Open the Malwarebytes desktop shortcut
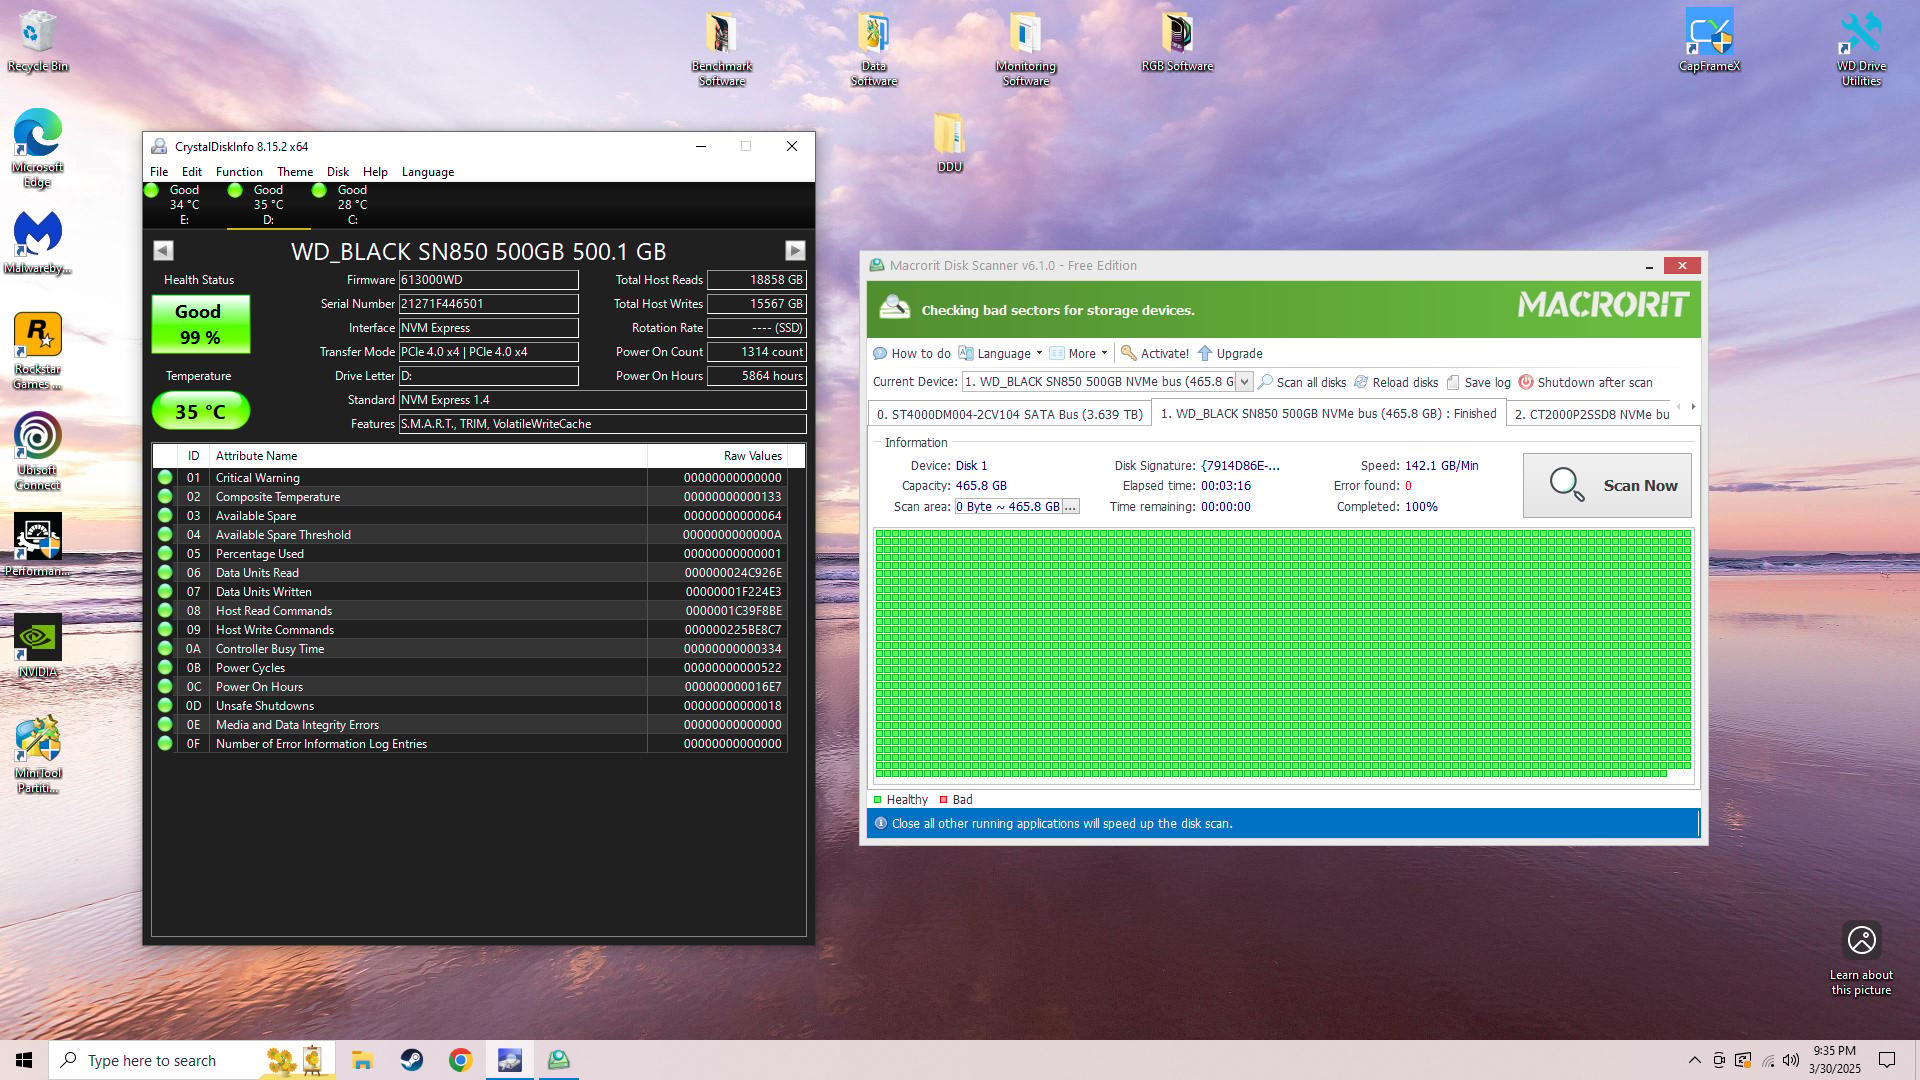The width and height of the screenshot is (1920, 1080). coord(38,242)
